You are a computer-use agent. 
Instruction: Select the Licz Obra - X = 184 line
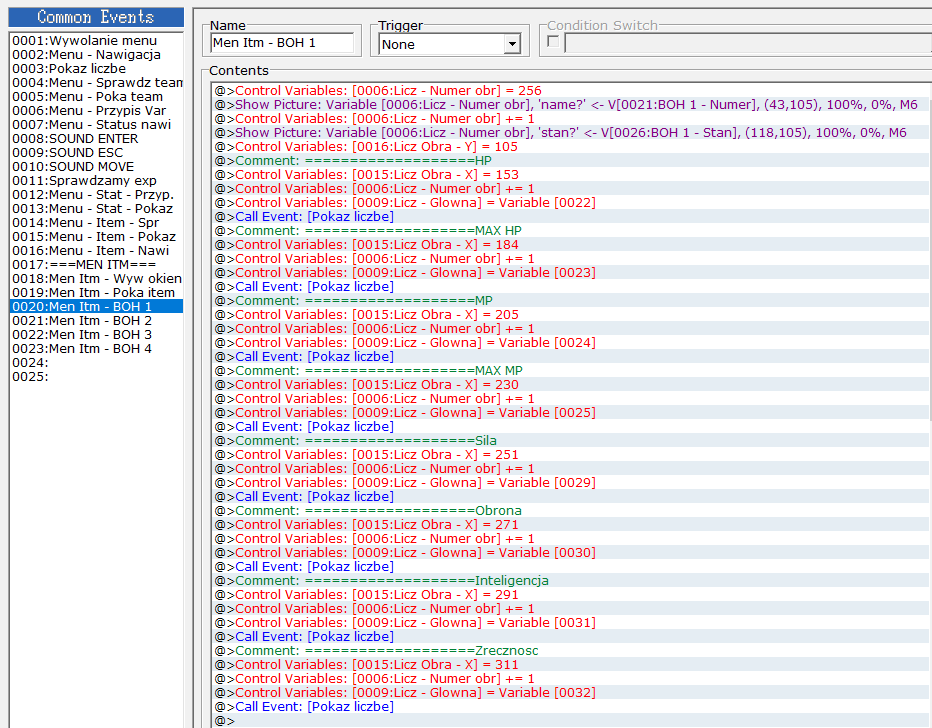tap(570, 245)
